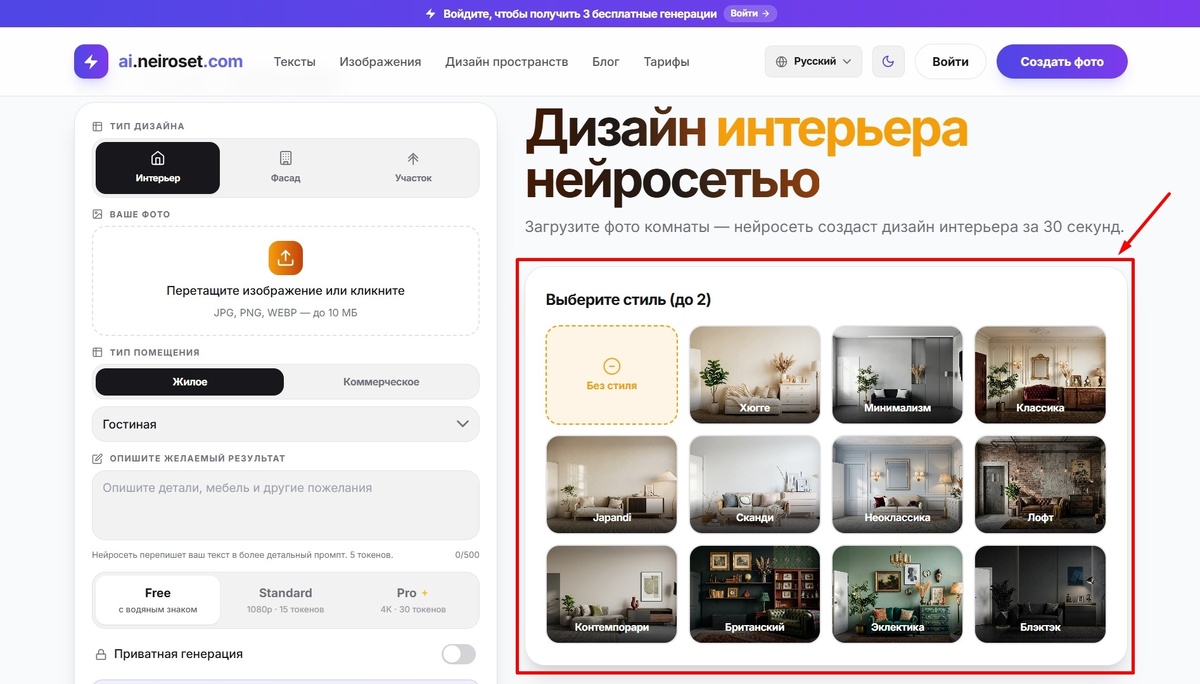Screen dimensions: 1200x684
Task: Switch to the Фасад design tab
Action: pos(285,168)
